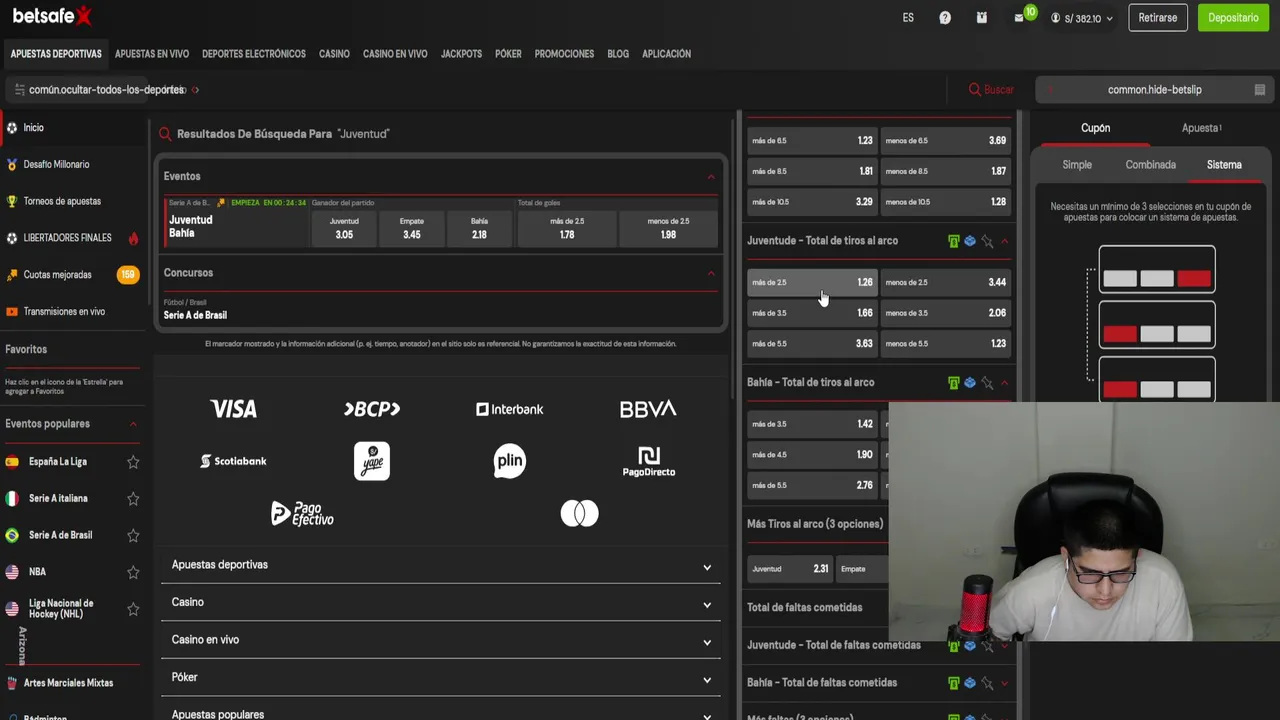Click green cash-out icon in Bahía tiros al arco

[x=953, y=382]
